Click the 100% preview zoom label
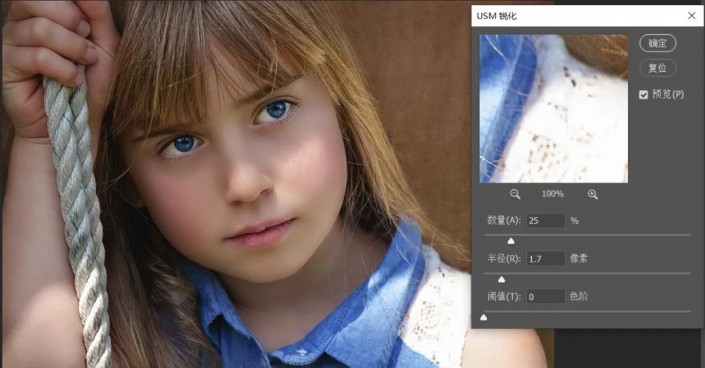 click(553, 194)
